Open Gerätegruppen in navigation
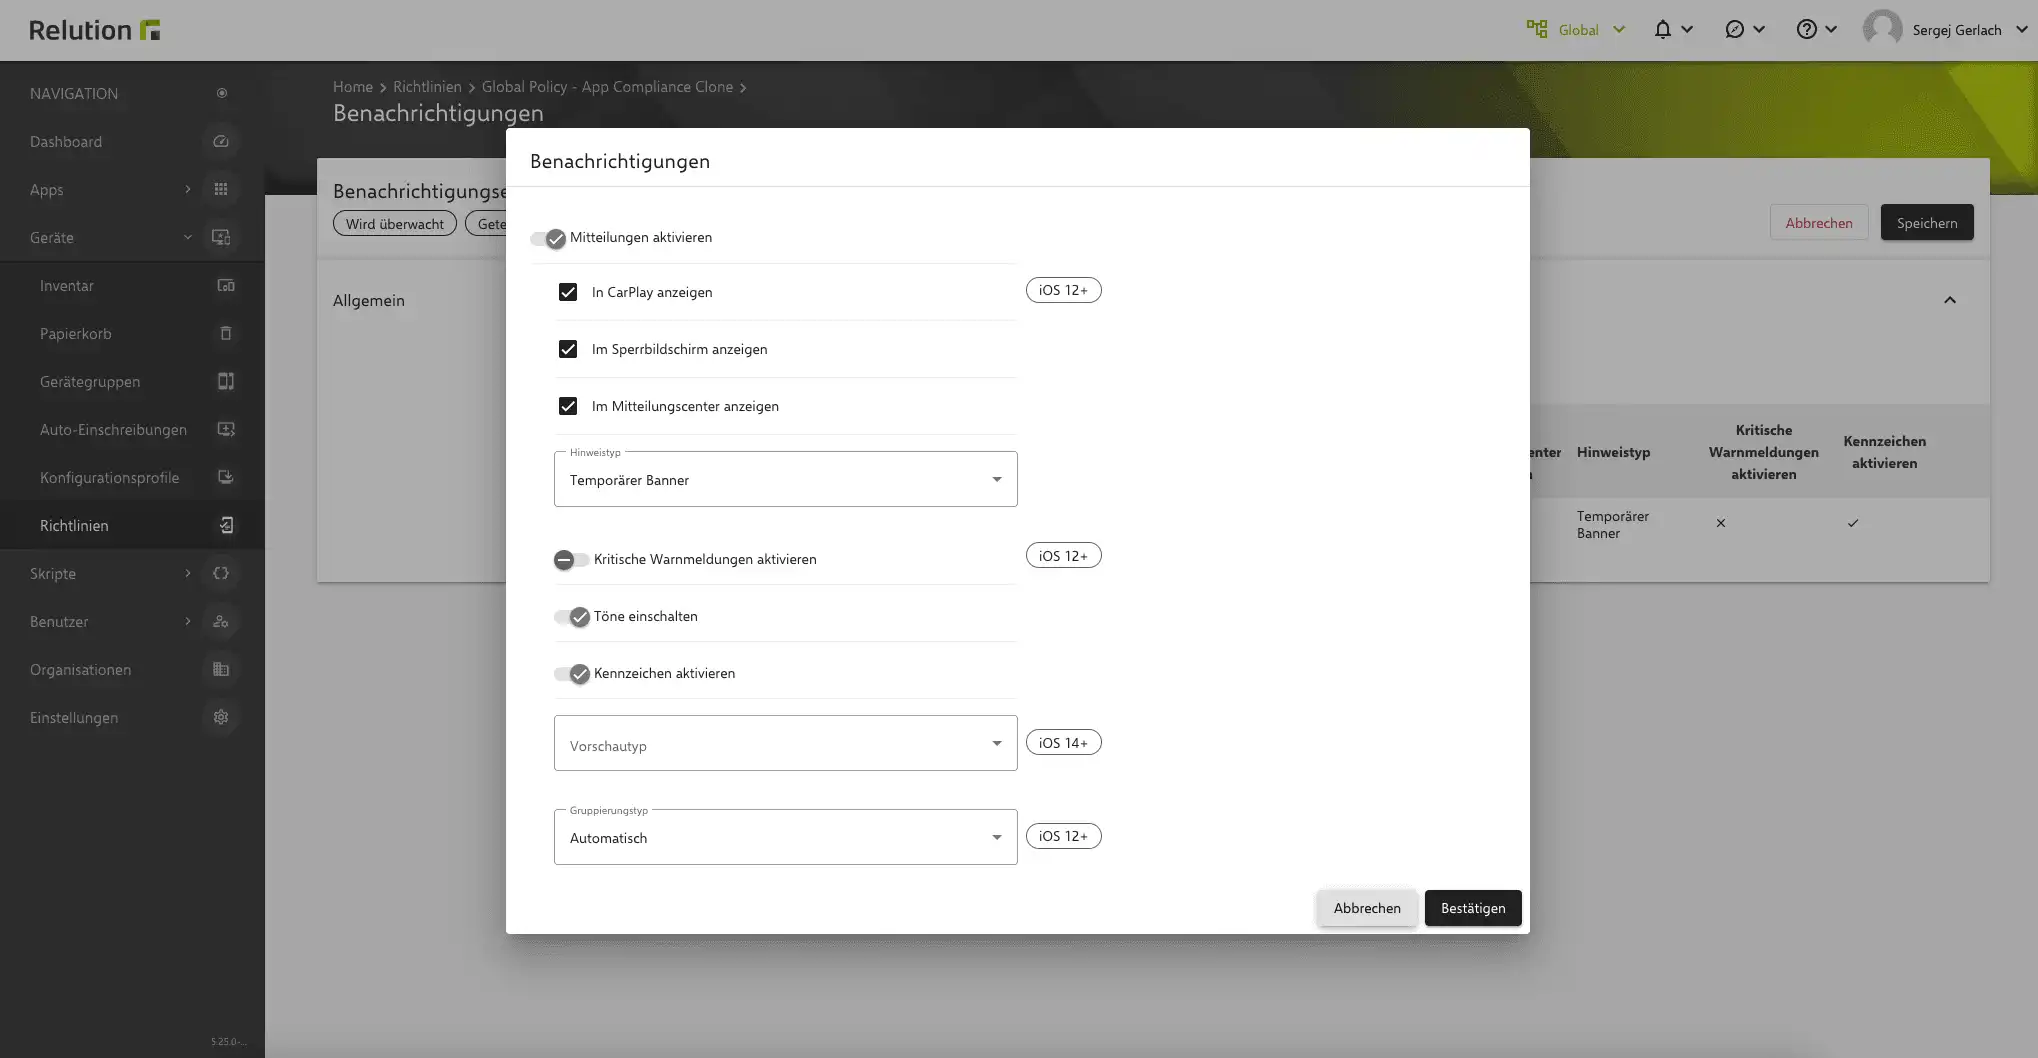The image size is (2038, 1058). click(90, 382)
